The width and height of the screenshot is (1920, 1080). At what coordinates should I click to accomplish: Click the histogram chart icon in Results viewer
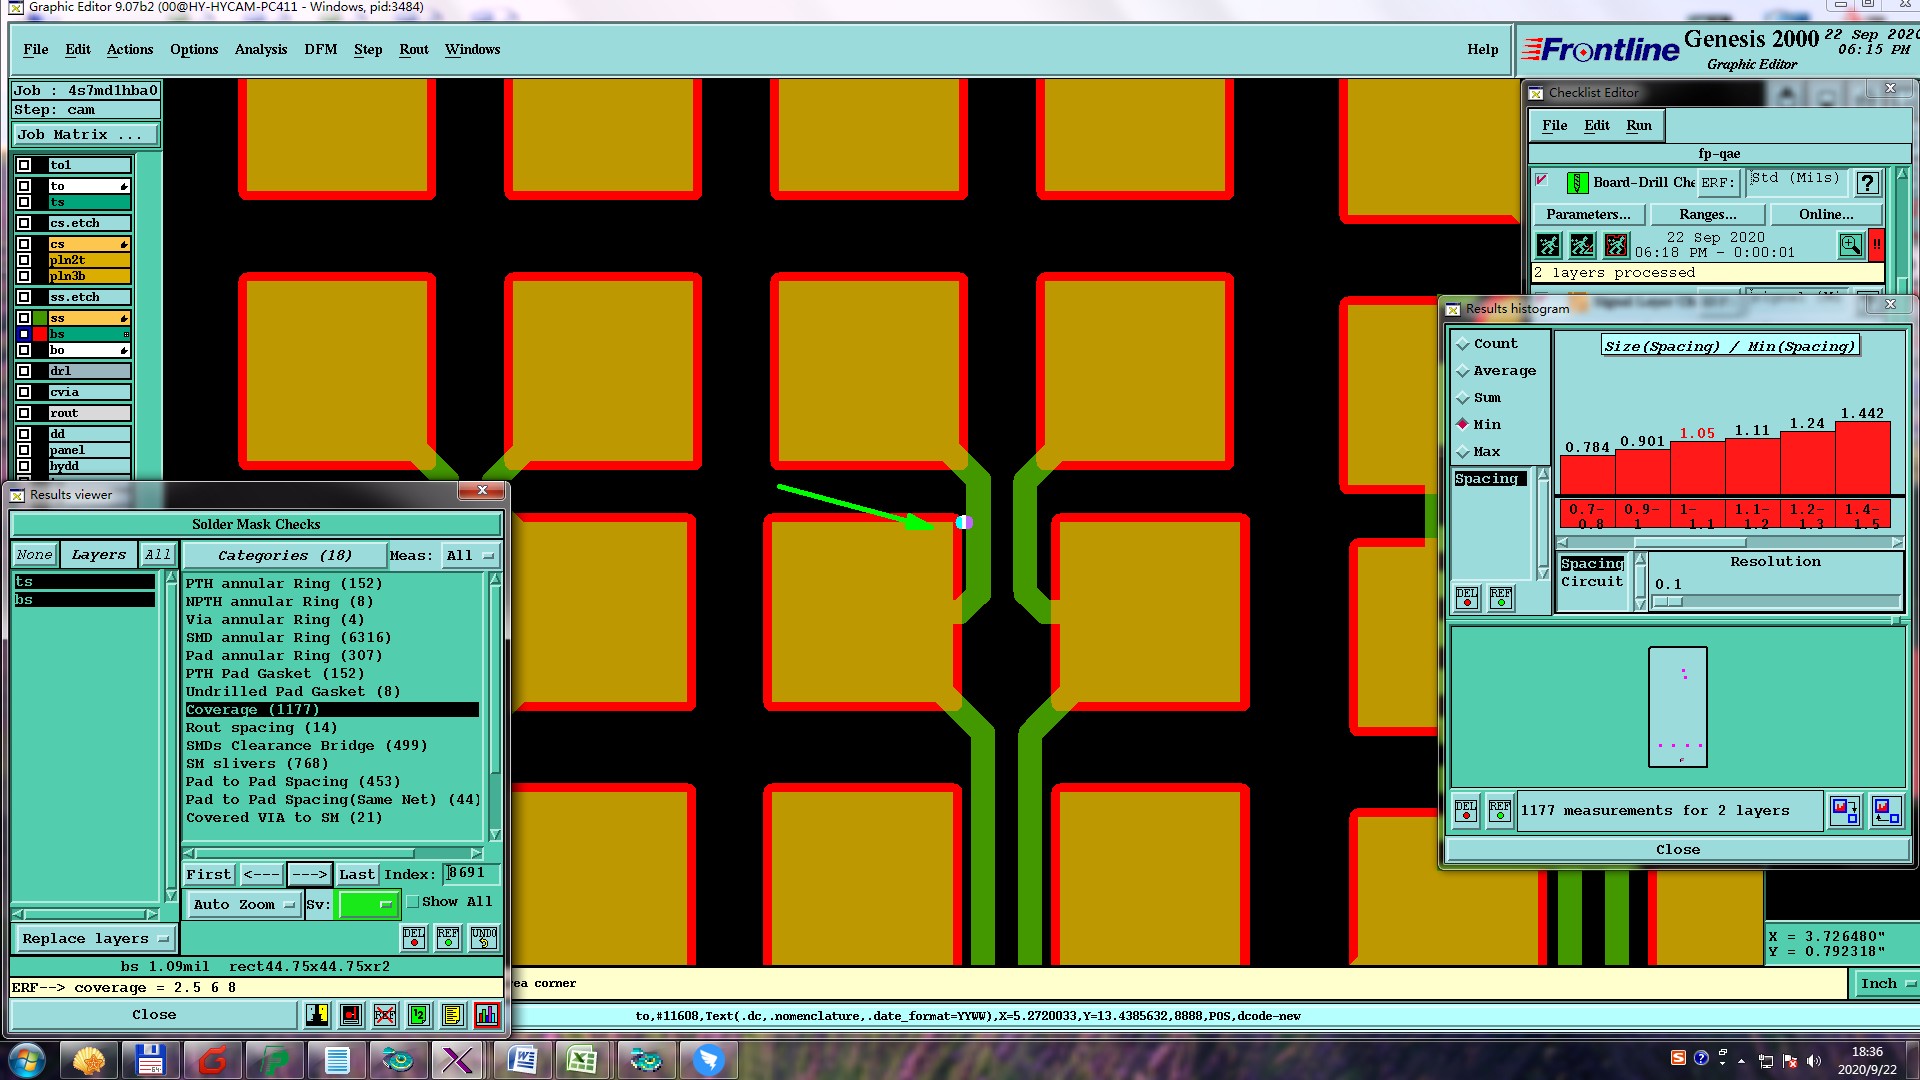pos(486,1015)
